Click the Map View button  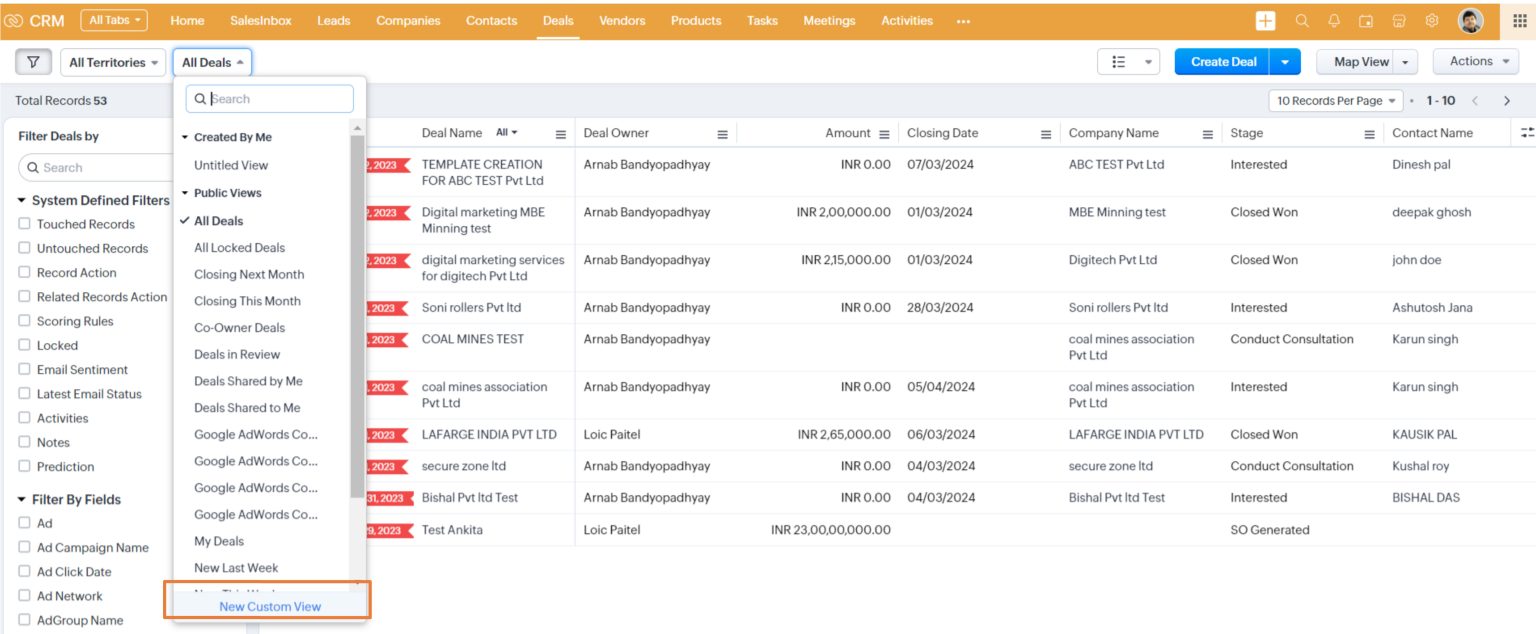click(x=1356, y=62)
